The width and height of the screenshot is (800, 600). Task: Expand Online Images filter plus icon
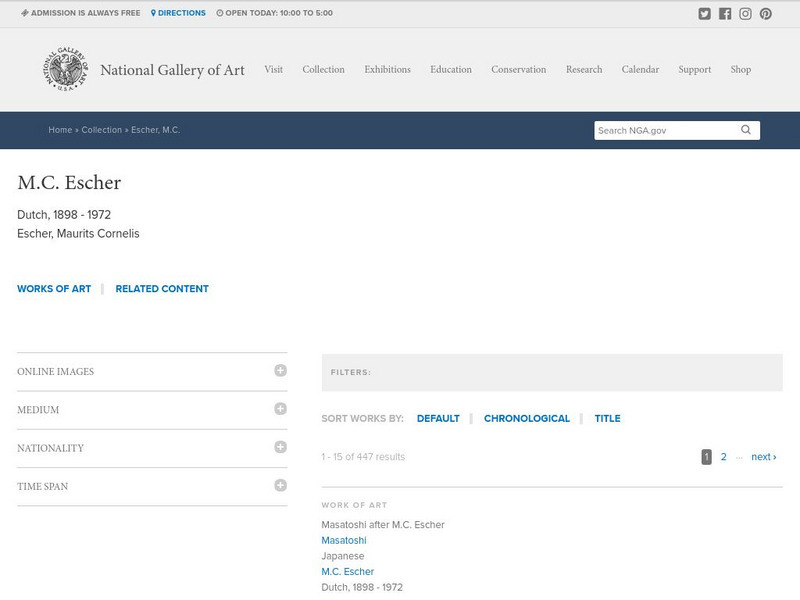pyautogui.click(x=280, y=370)
